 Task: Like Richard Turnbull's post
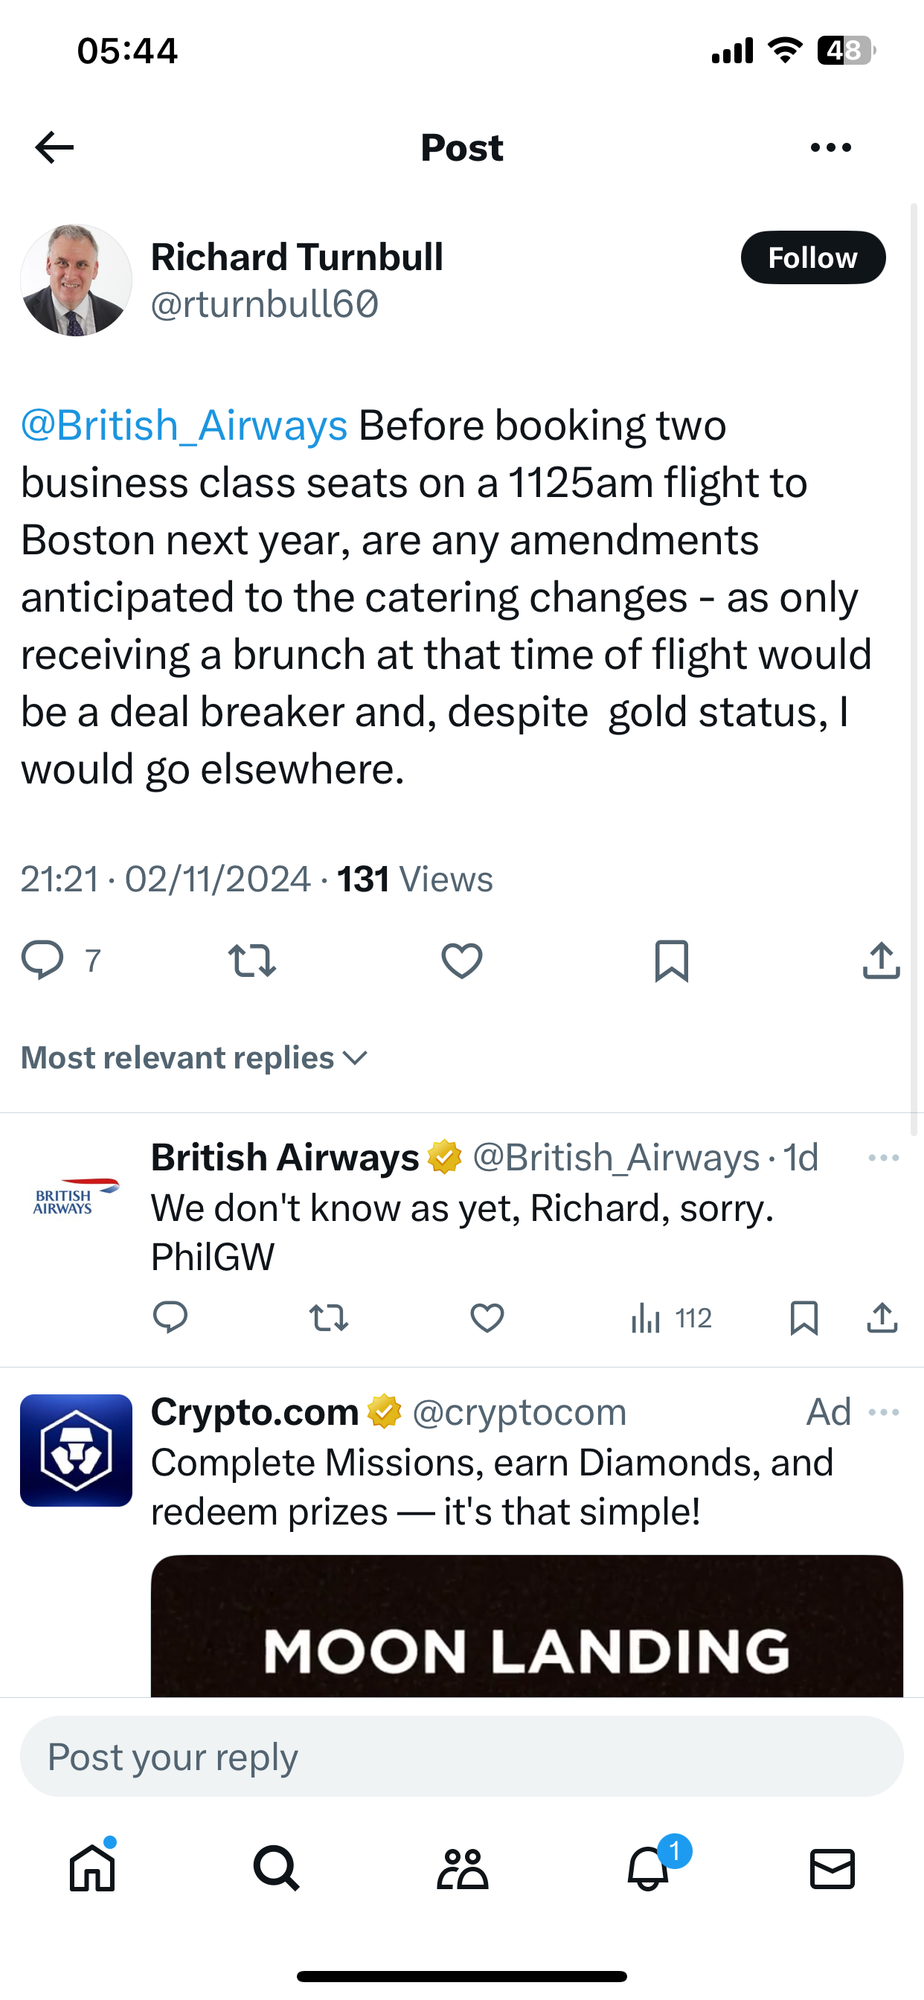[x=462, y=961]
